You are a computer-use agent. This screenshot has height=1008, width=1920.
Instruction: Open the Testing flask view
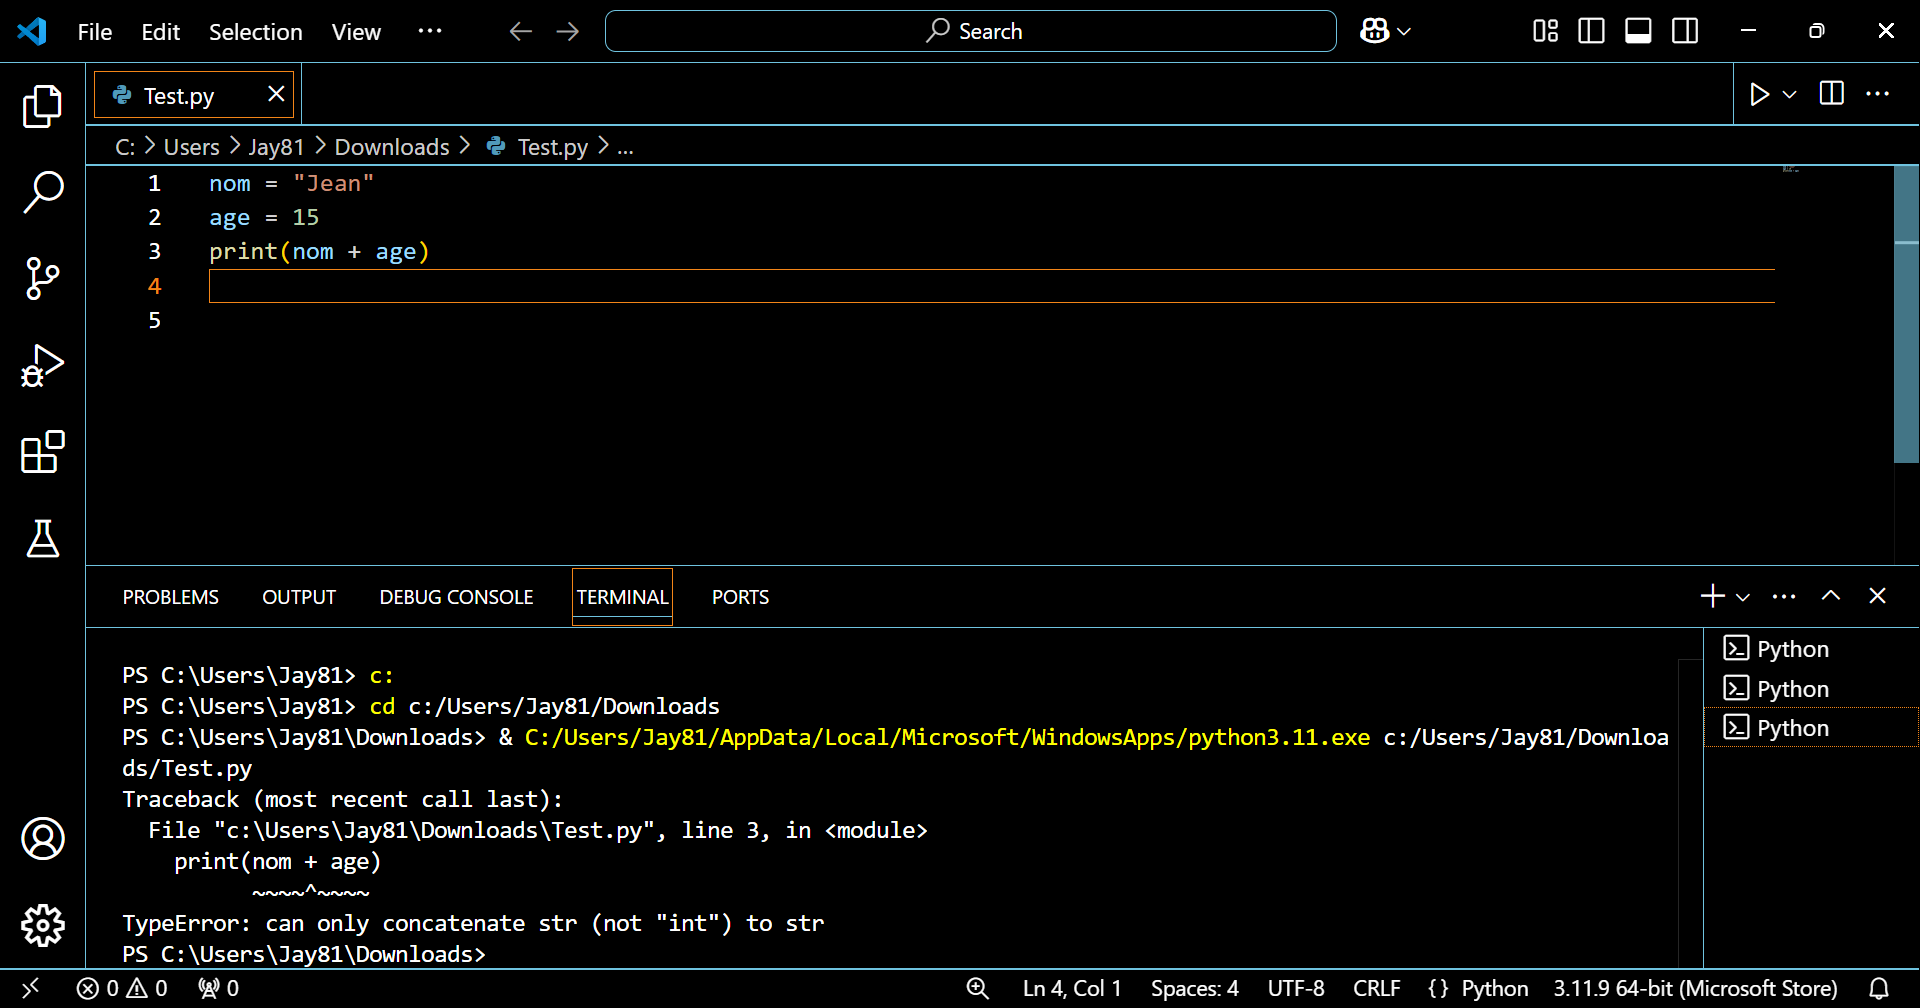(42, 539)
